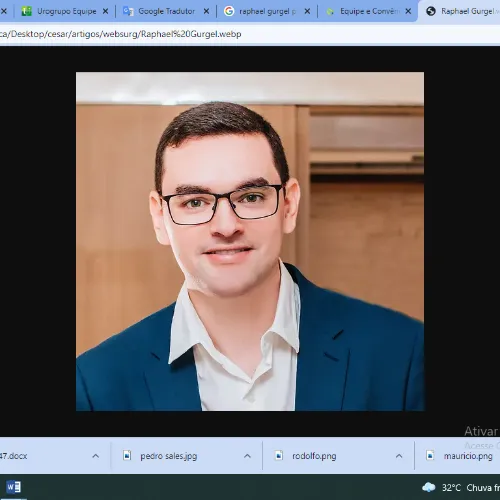Click the mauricio.png file icon
Image resolution: width=500 pixels, height=500 pixels.
(x=430, y=455)
